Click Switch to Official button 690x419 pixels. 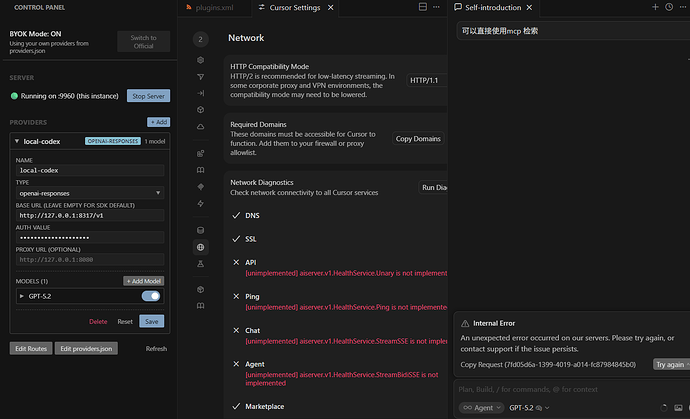[143, 41]
